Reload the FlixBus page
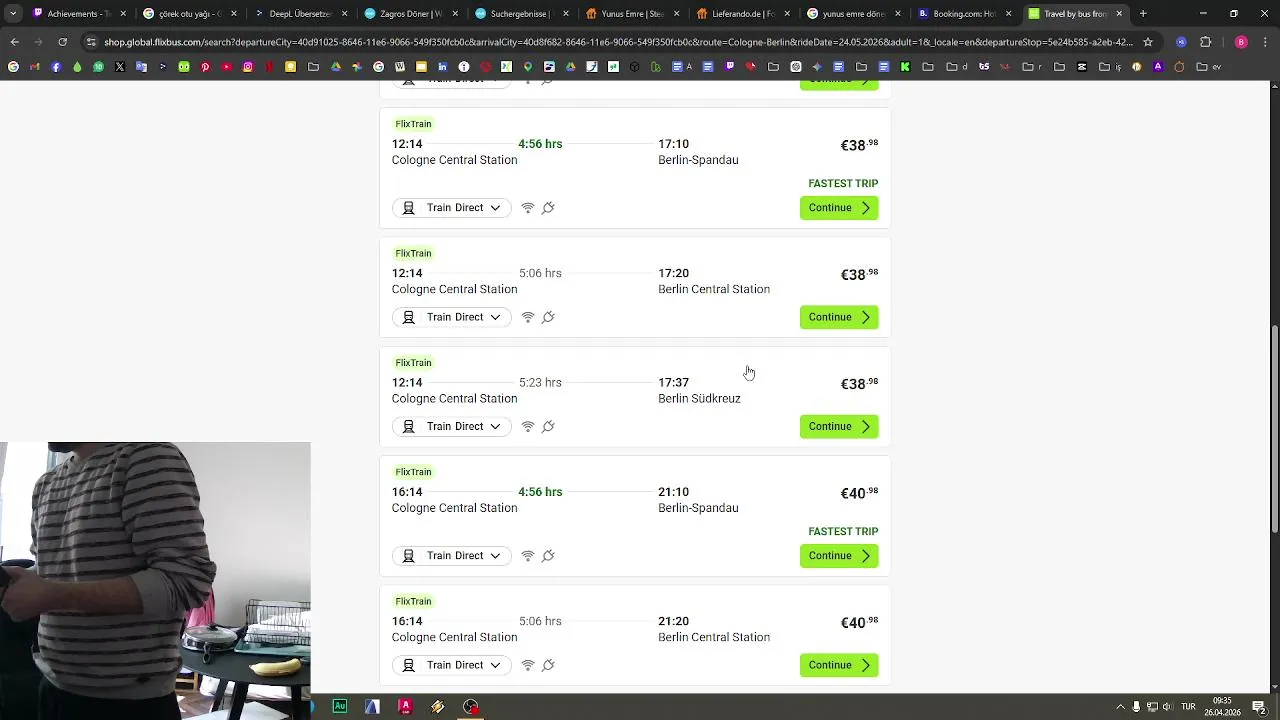Image resolution: width=1280 pixels, height=720 pixels. [x=62, y=42]
